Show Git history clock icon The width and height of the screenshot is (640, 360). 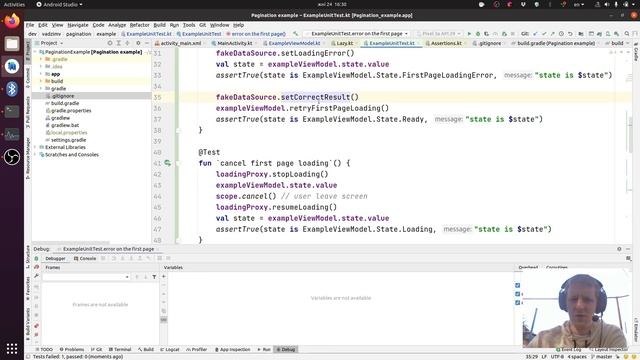561,33
